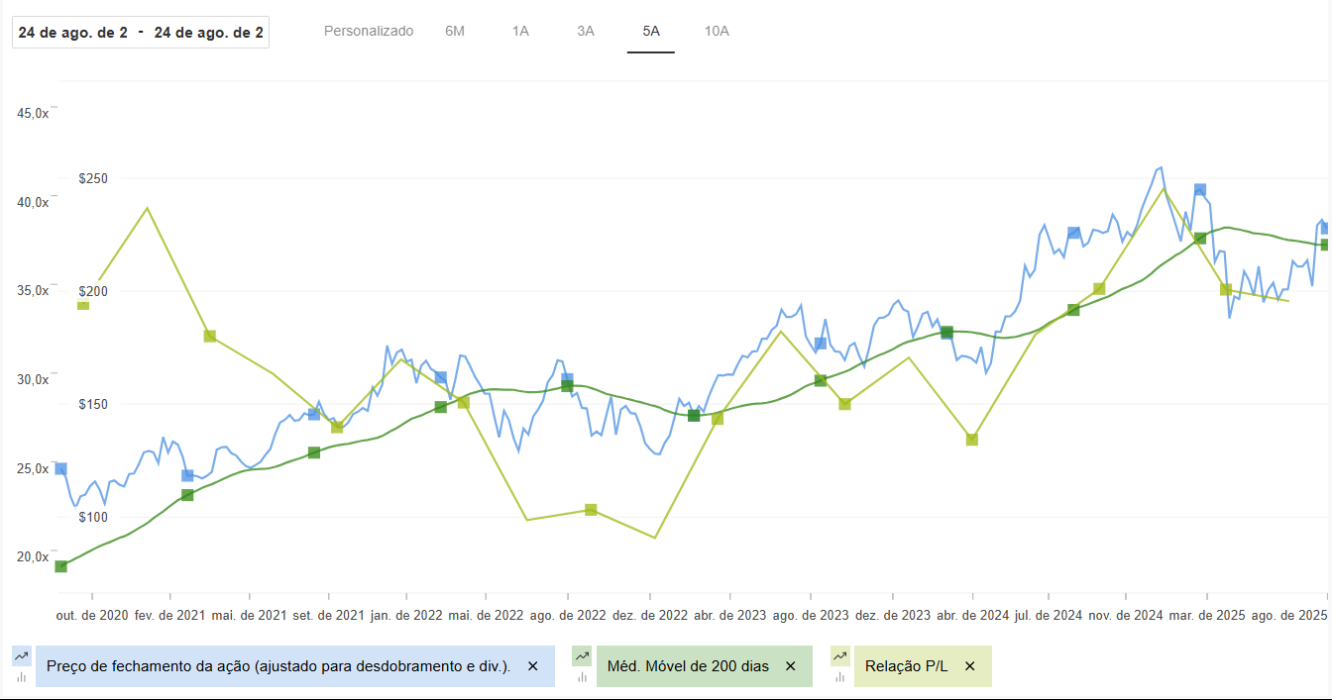Click the Méd. Móvel de 200 dias legend label
Image resolution: width=1332 pixels, height=700 pixels.
point(688,666)
